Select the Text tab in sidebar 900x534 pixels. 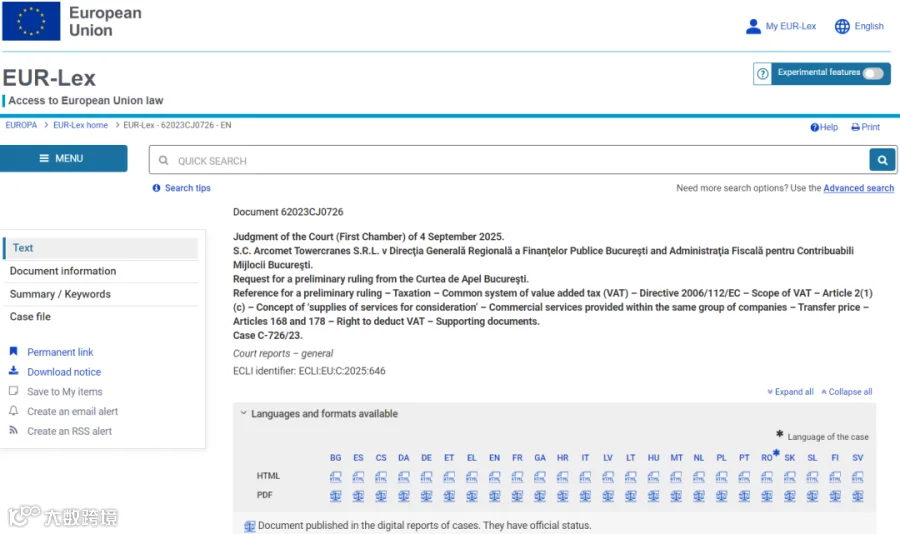(100, 248)
